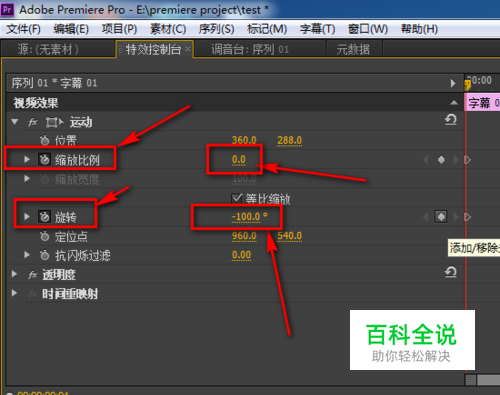500x395 pixels.
Task: Open the 素材(C) menu
Action: click(x=168, y=29)
